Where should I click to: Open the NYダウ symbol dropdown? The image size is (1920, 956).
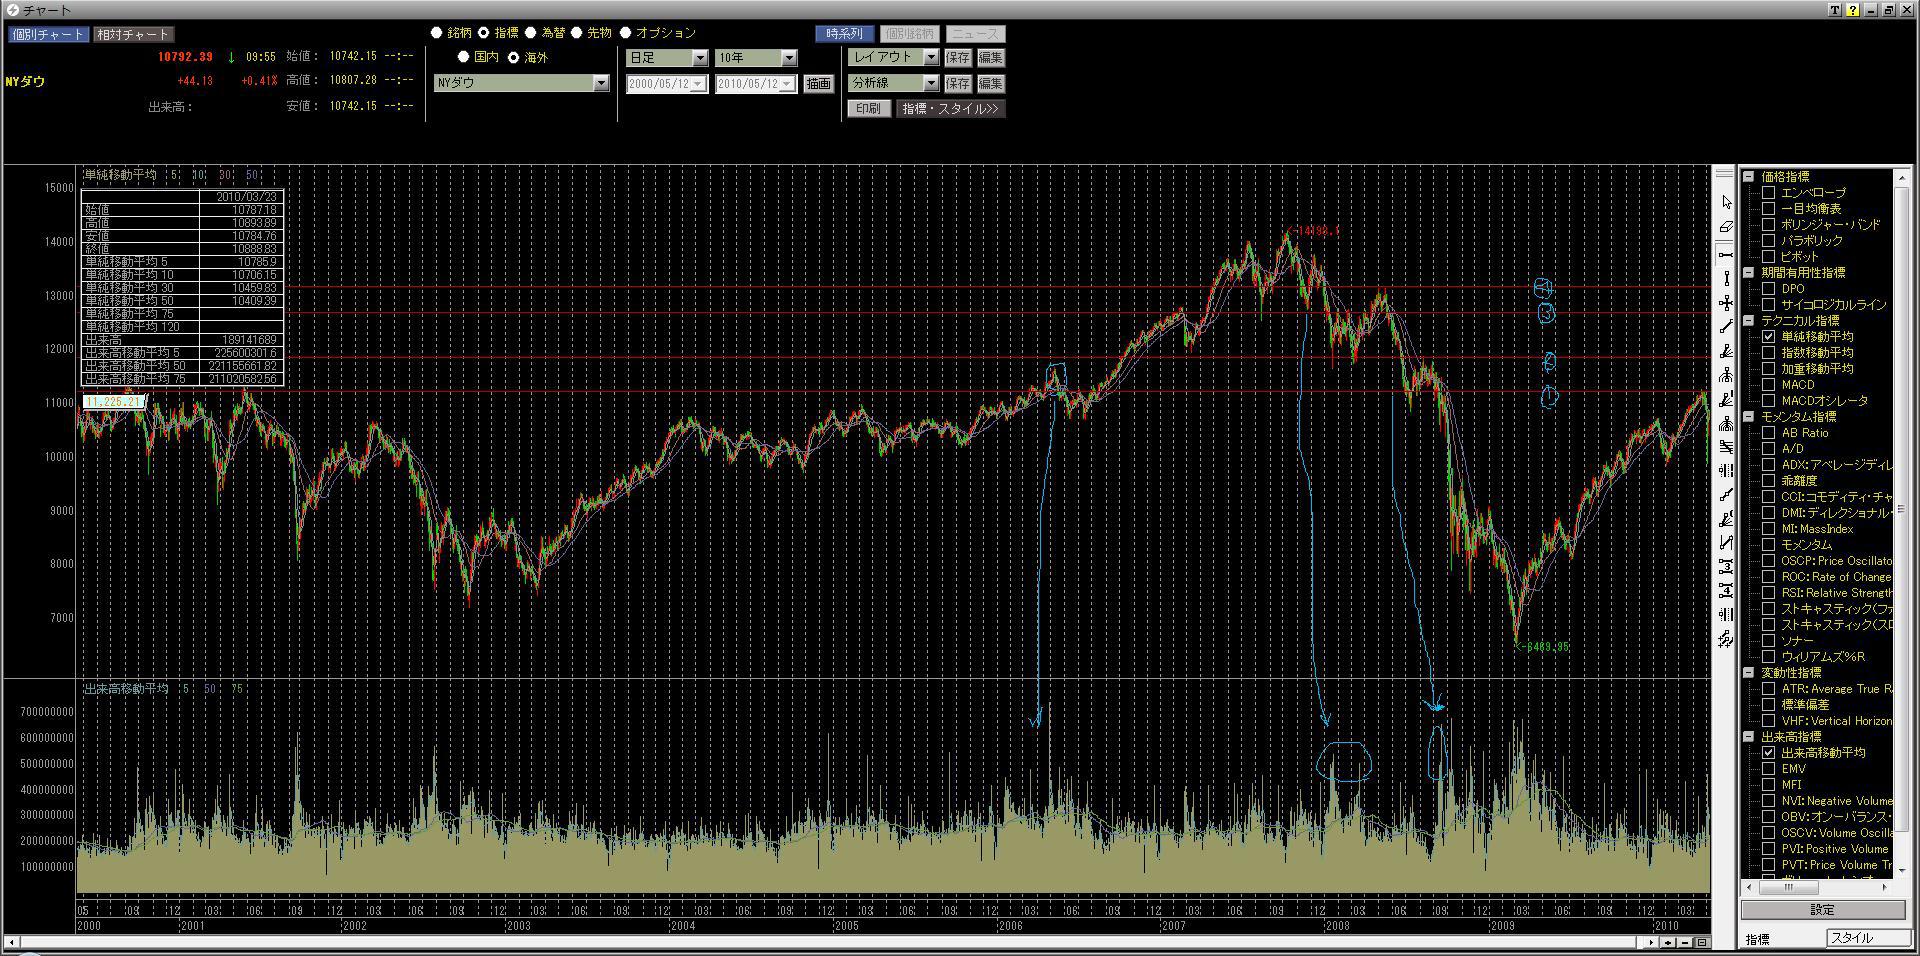click(522, 83)
